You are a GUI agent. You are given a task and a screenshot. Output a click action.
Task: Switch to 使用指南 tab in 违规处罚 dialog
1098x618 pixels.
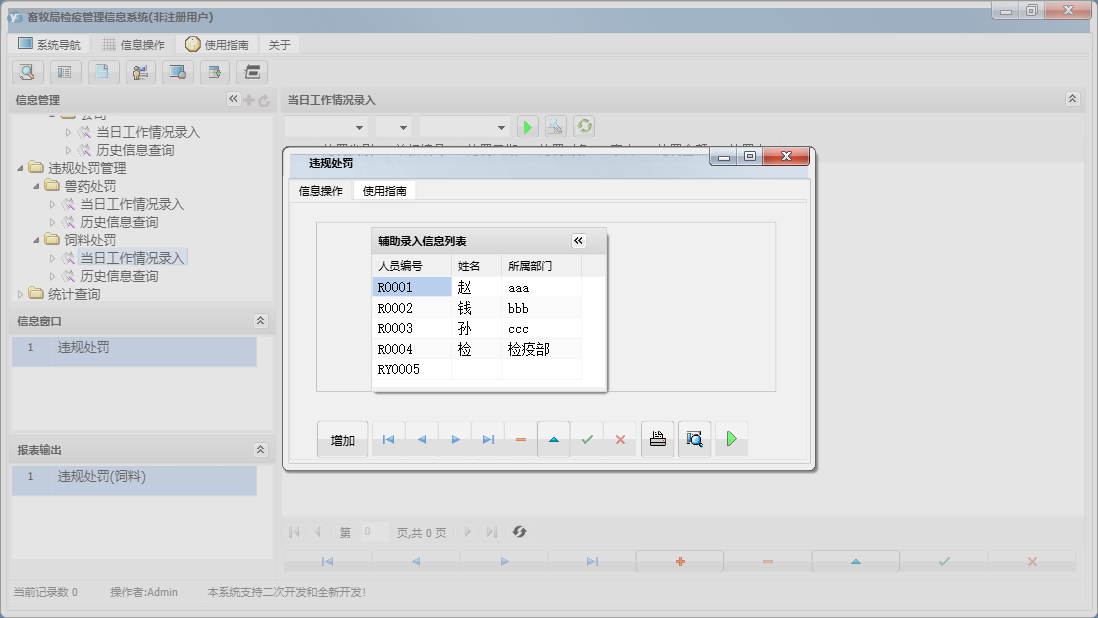(x=384, y=191)
